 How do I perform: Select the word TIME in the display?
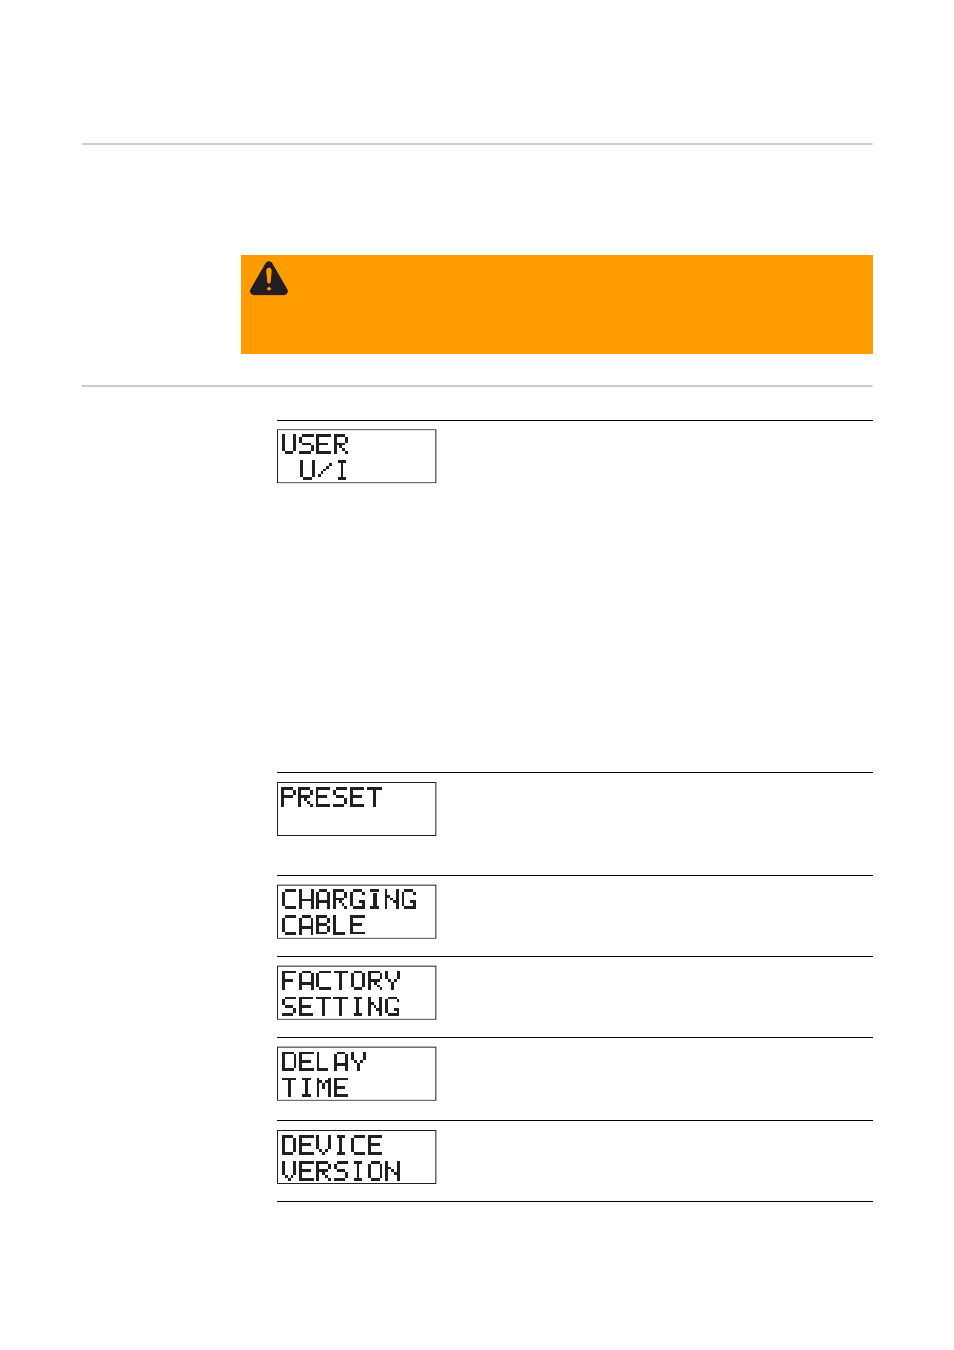[315, 1087]
